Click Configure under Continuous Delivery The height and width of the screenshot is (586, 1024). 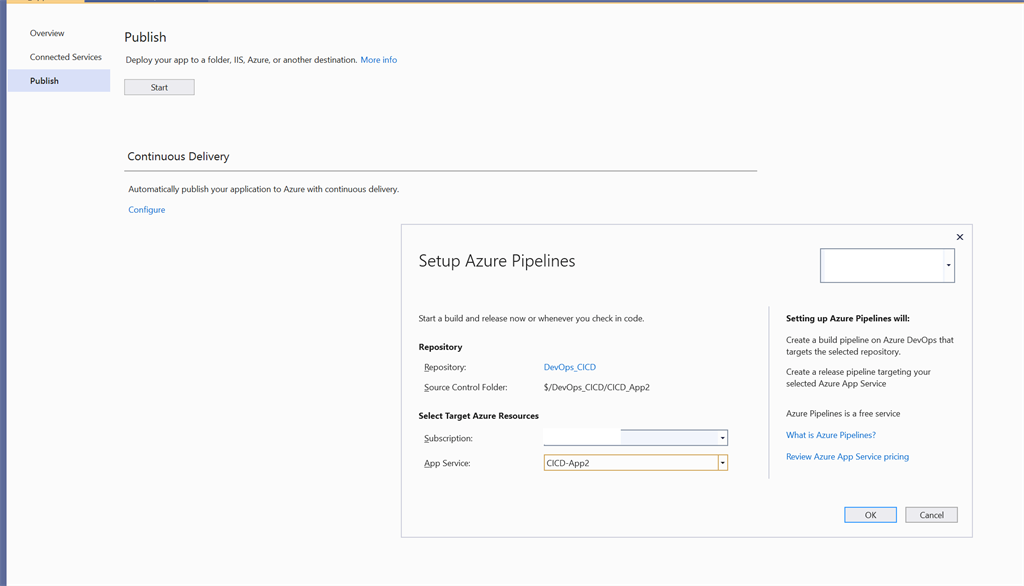[x=145, y=209]
